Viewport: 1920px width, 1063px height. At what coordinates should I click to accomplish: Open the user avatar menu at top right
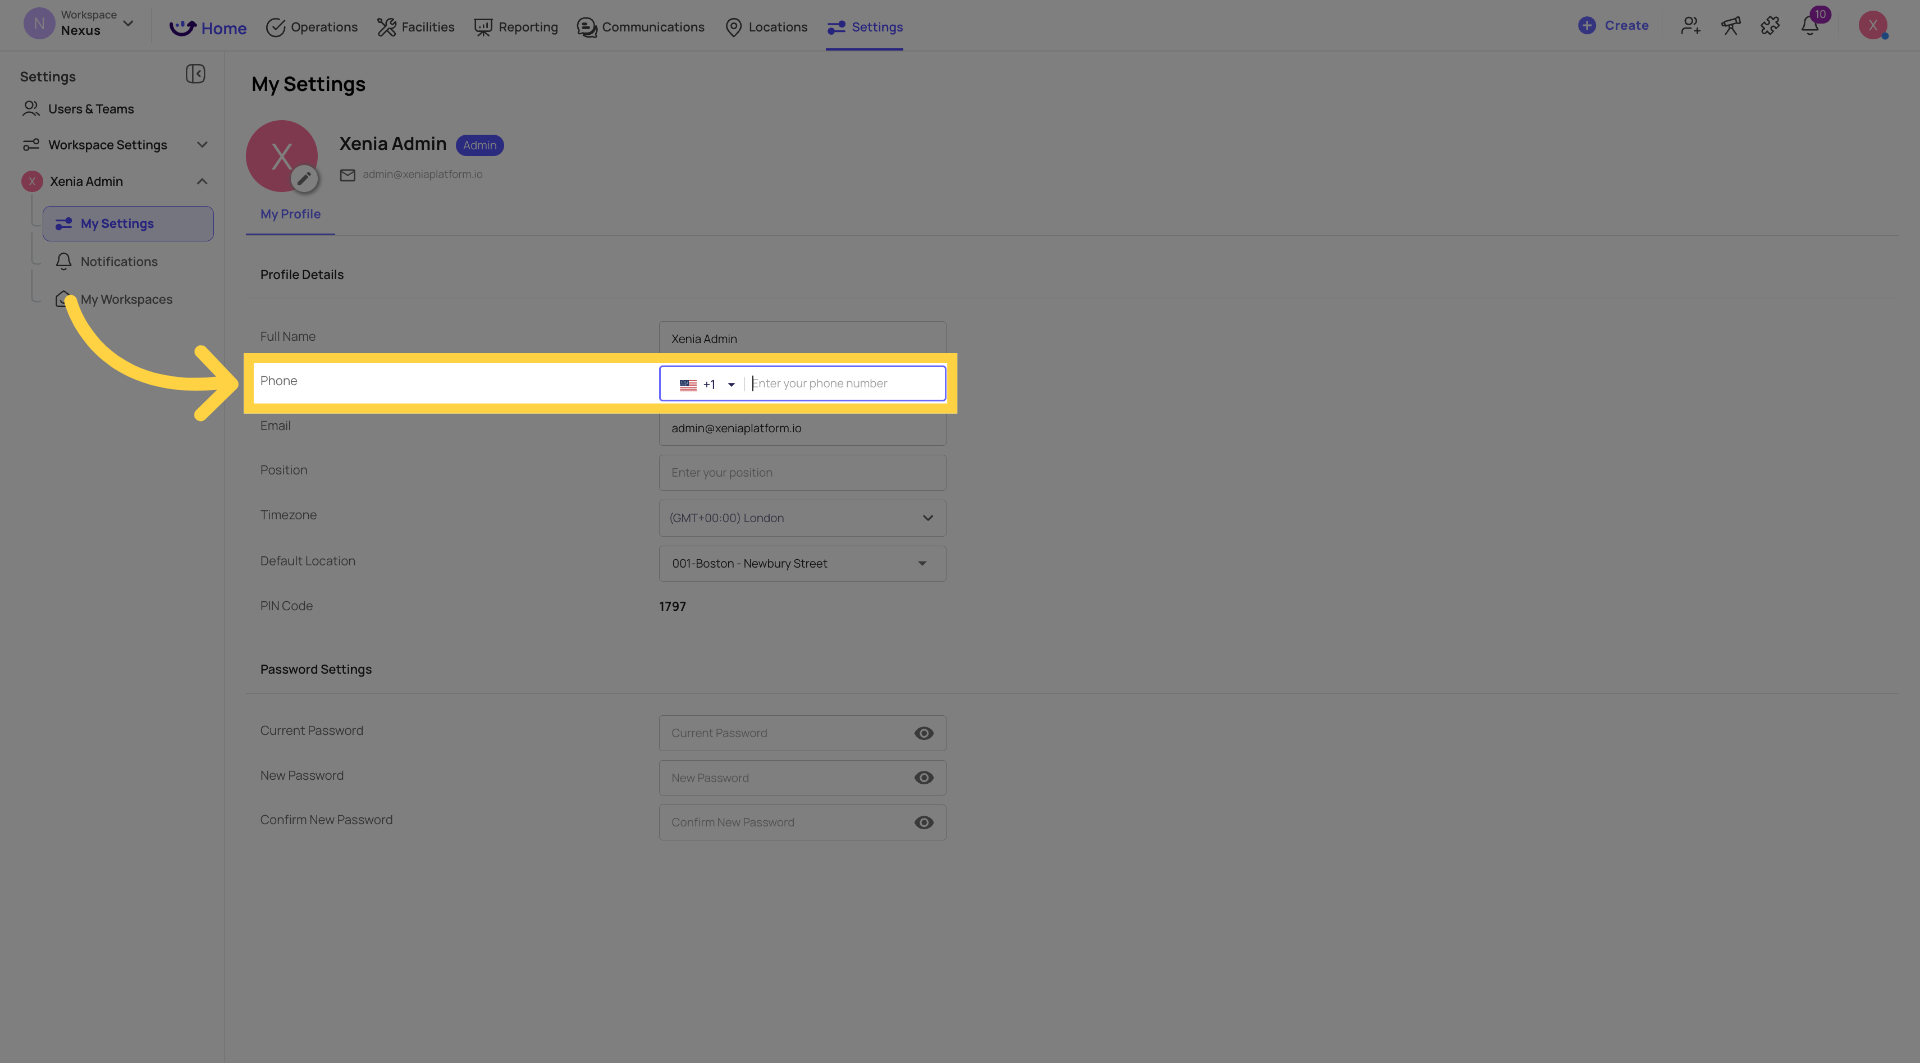(1873, 26)
